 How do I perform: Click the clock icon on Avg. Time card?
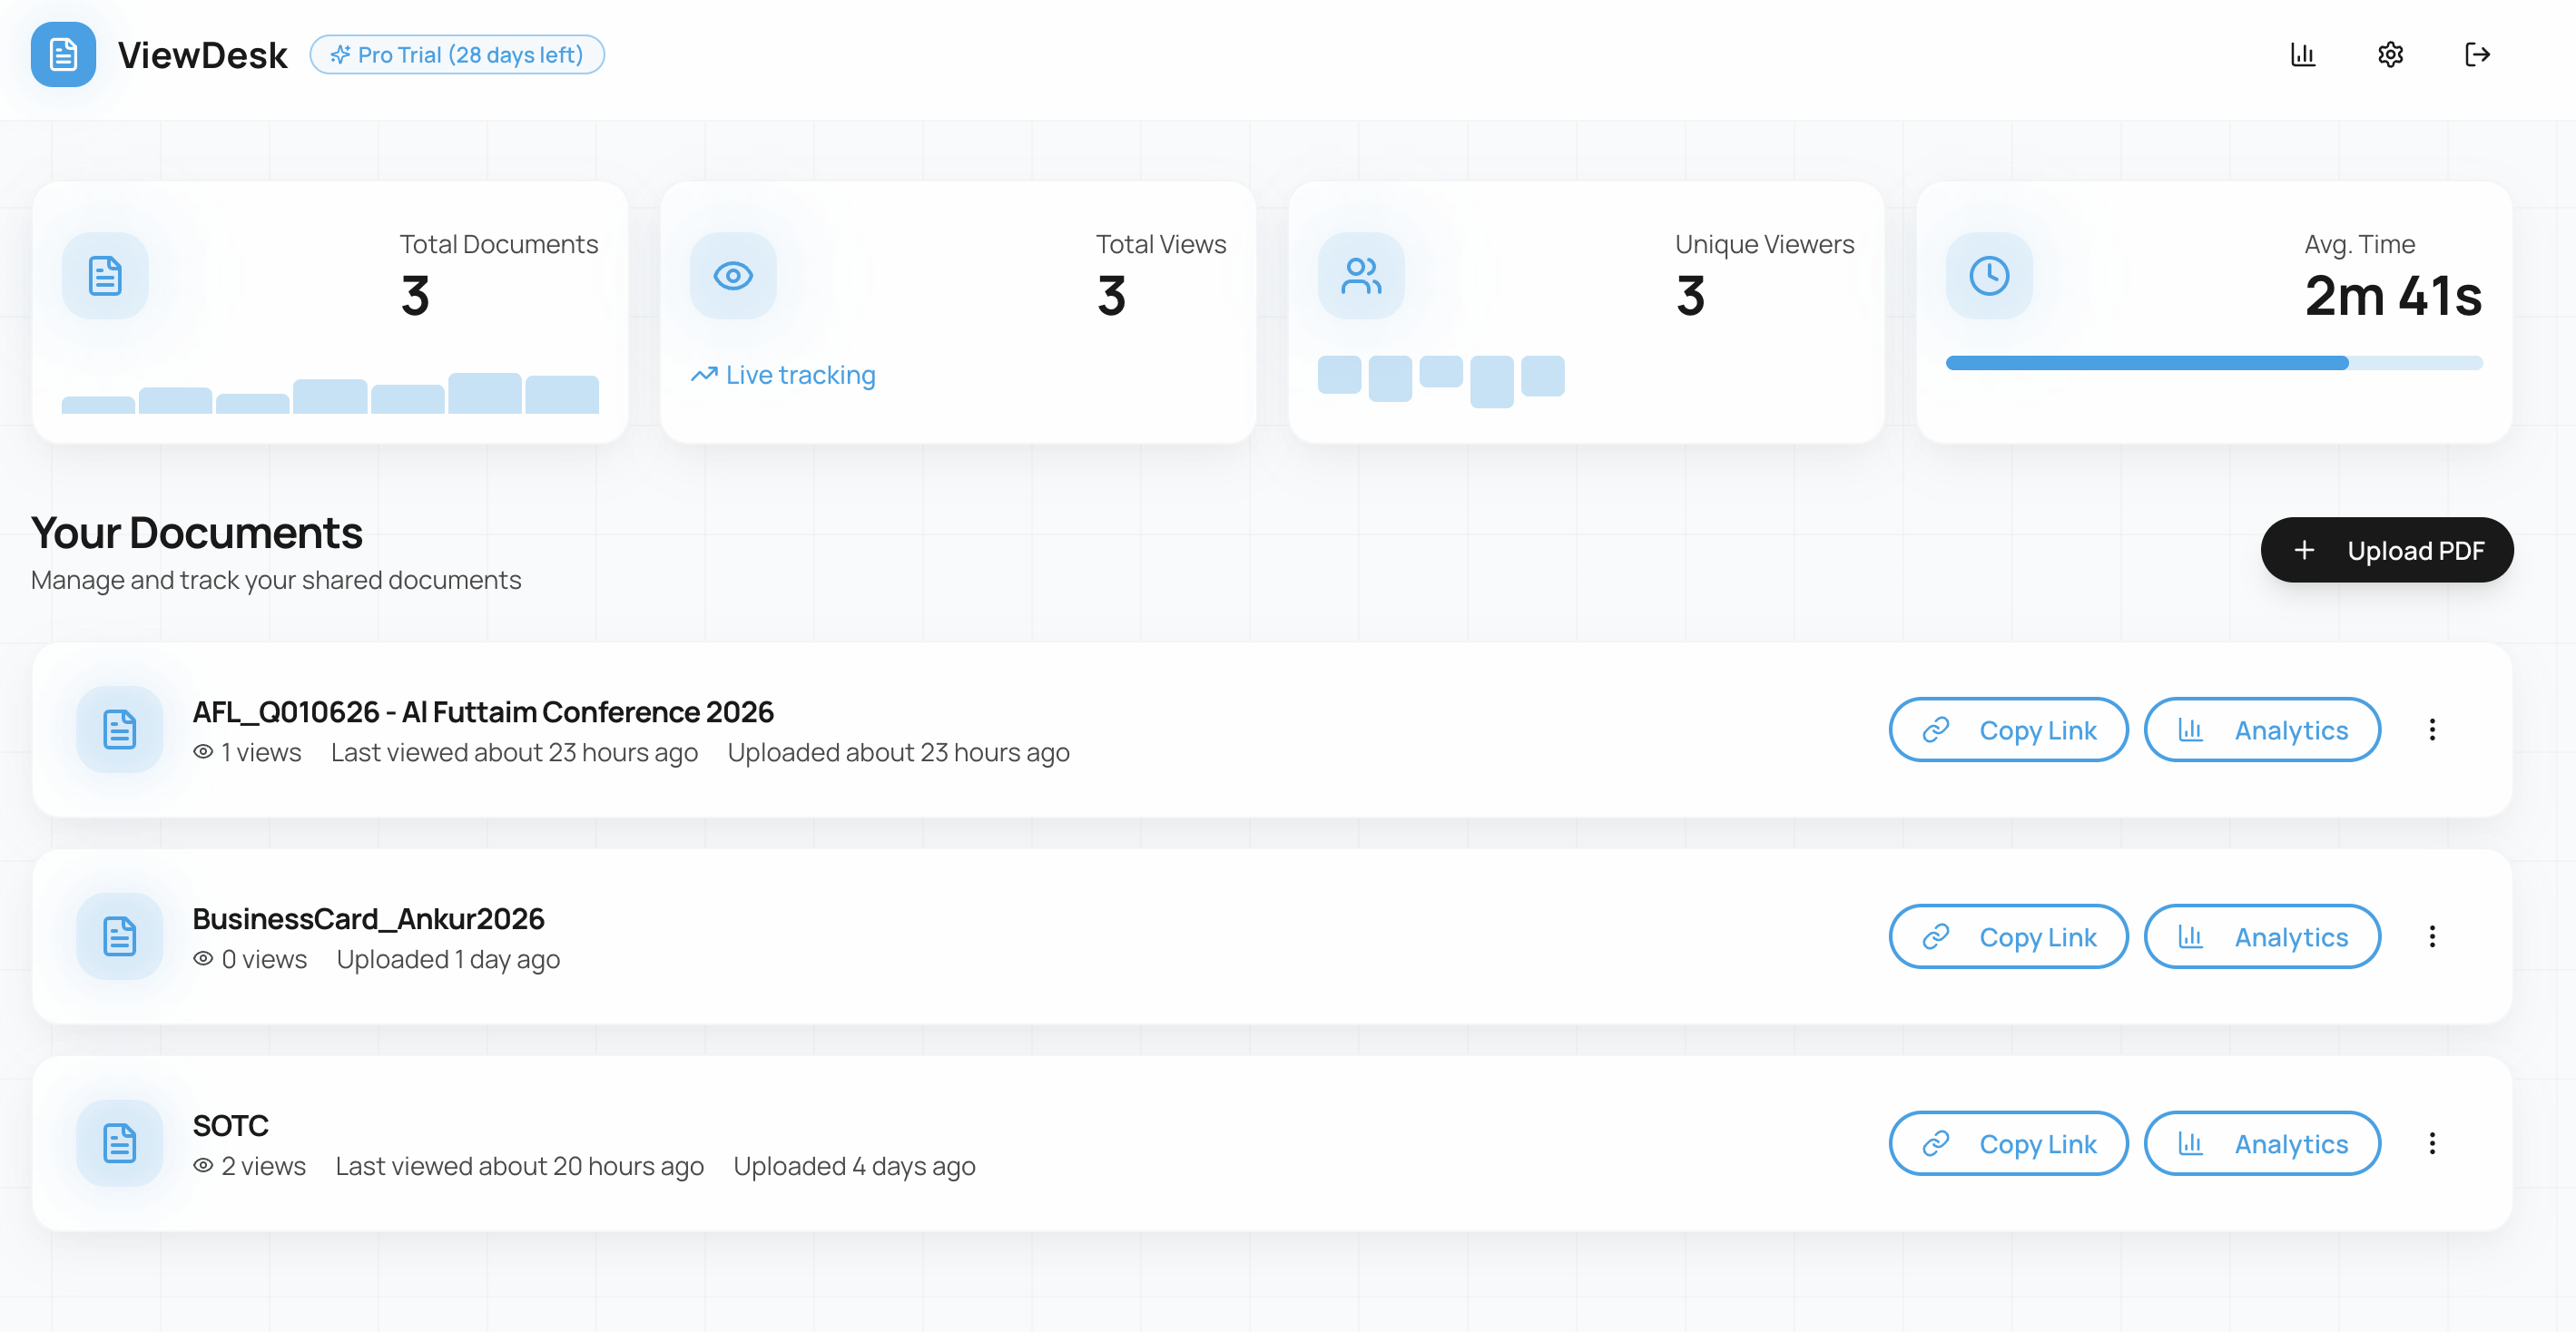pos(1988,276)
